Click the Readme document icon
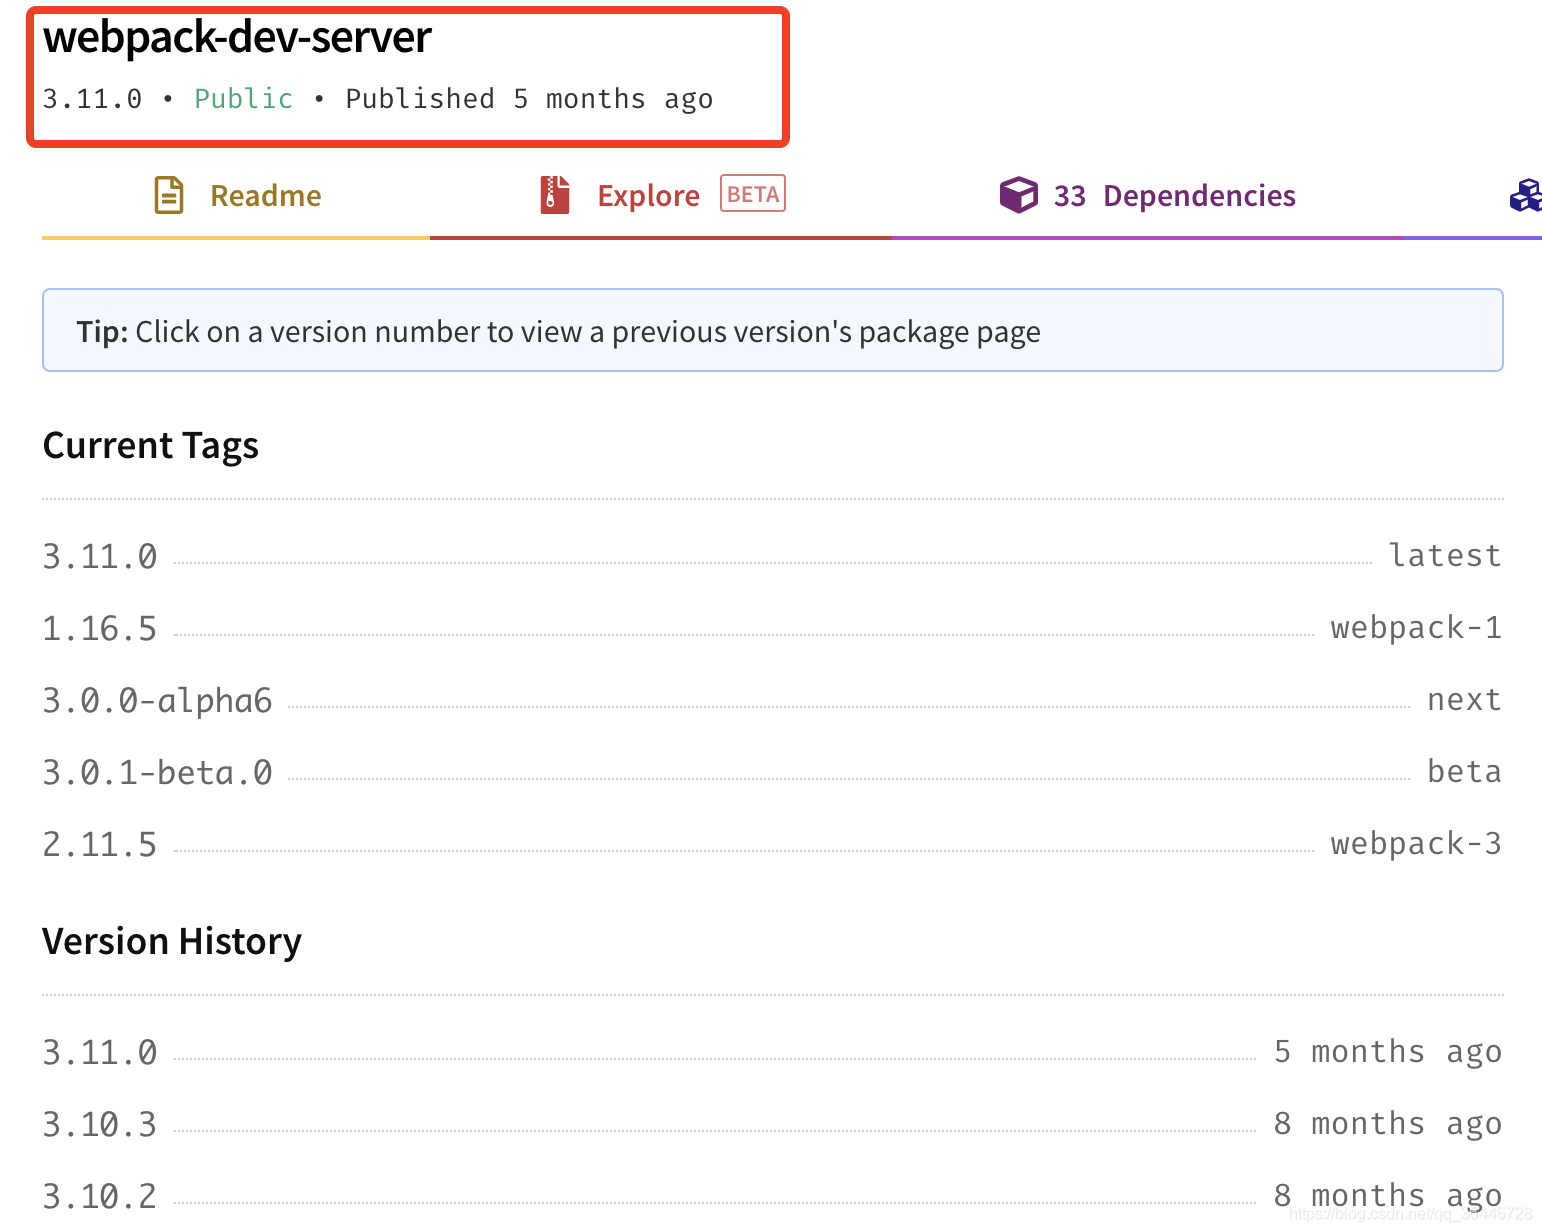1542x1232 pixels. click(x=169, y=195)
